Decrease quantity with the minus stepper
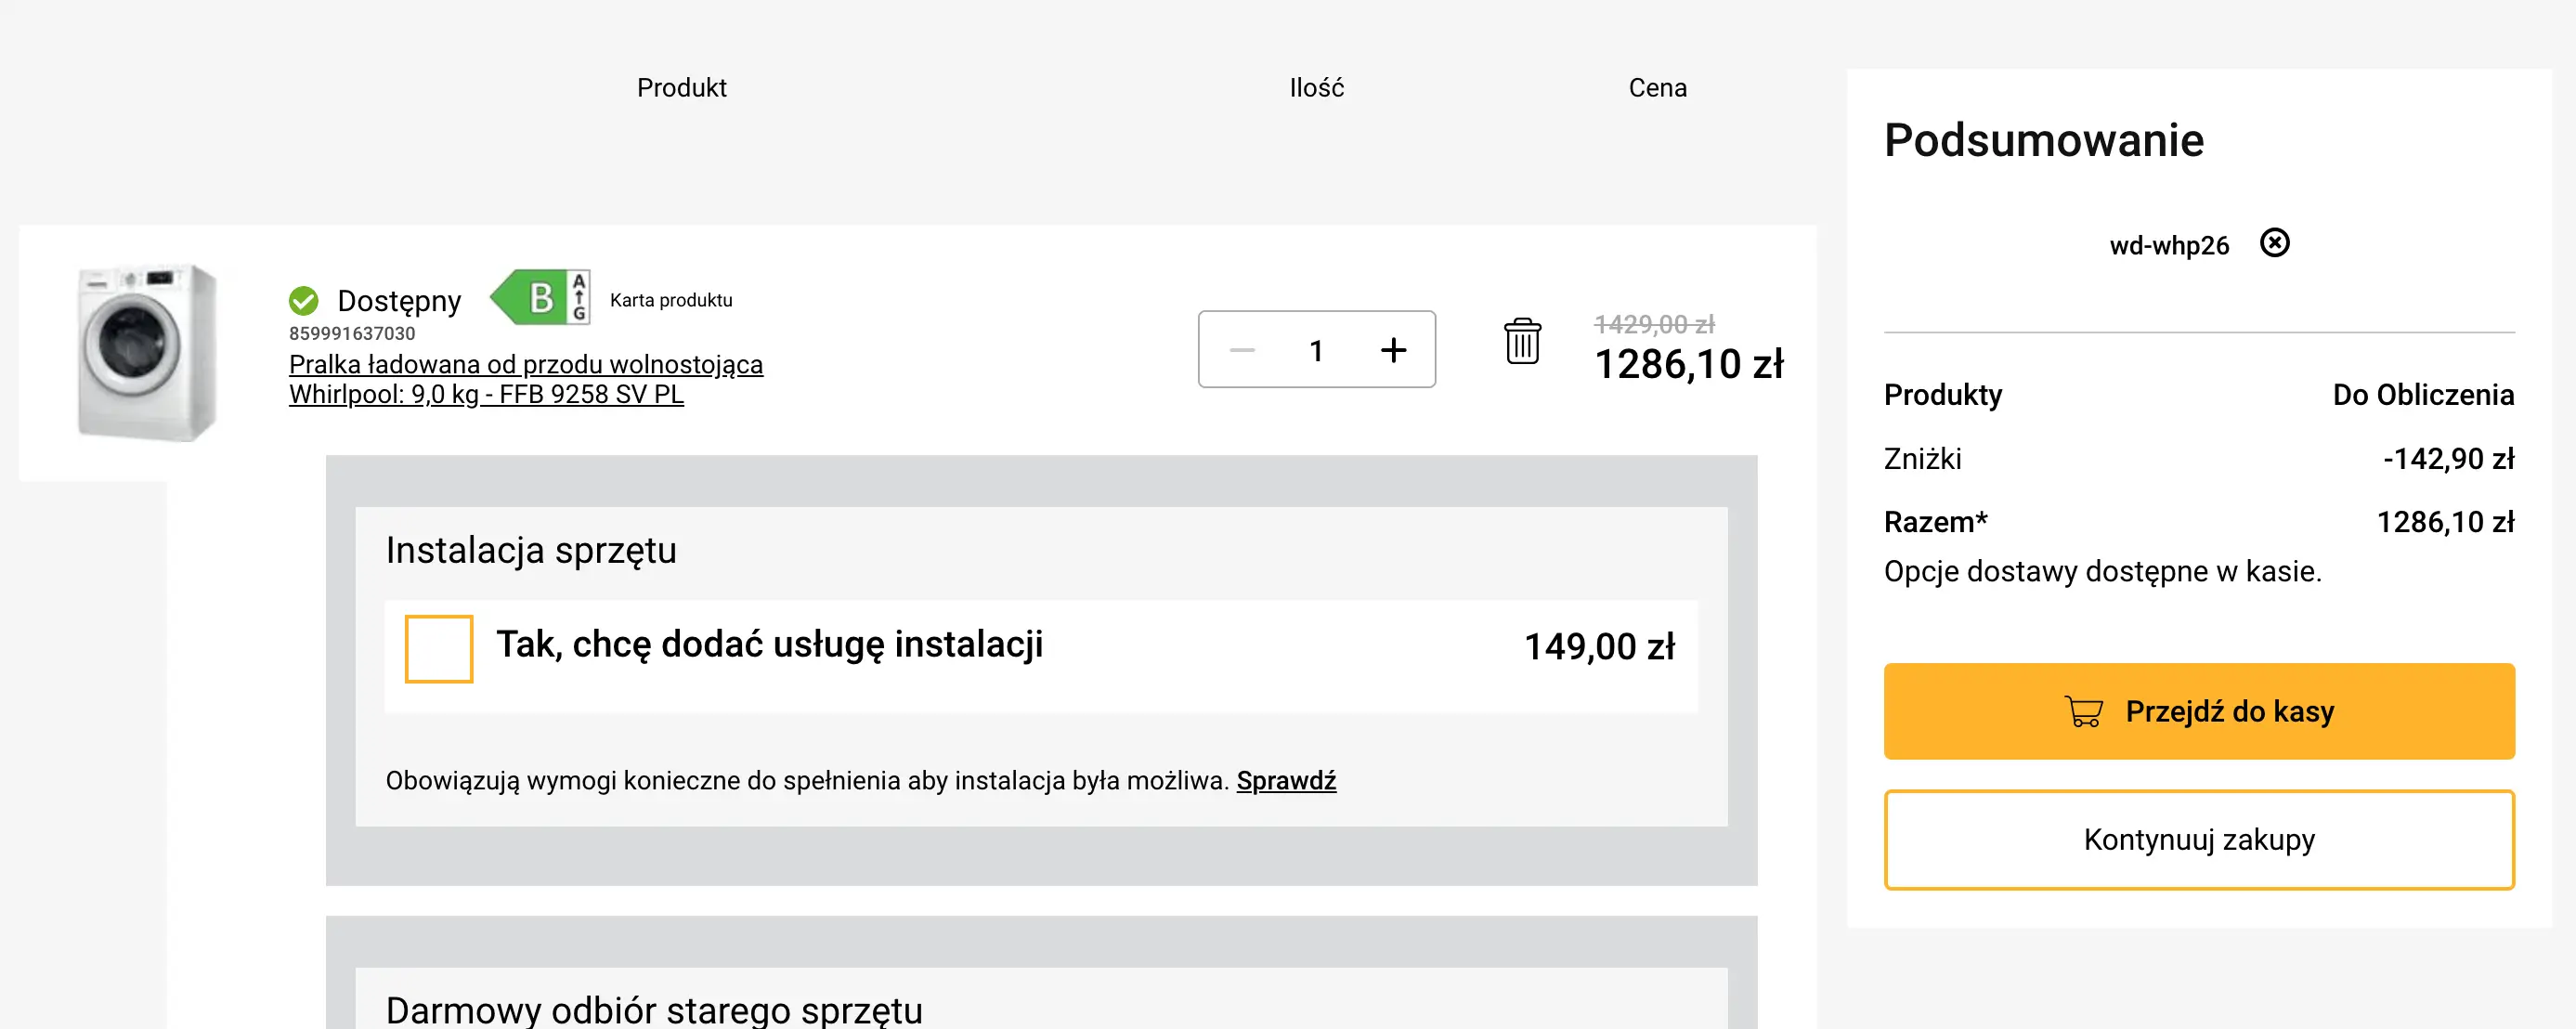The width and height of the screenshot is (2576, 1029). pyautogui.click(x=1240, y=350)
